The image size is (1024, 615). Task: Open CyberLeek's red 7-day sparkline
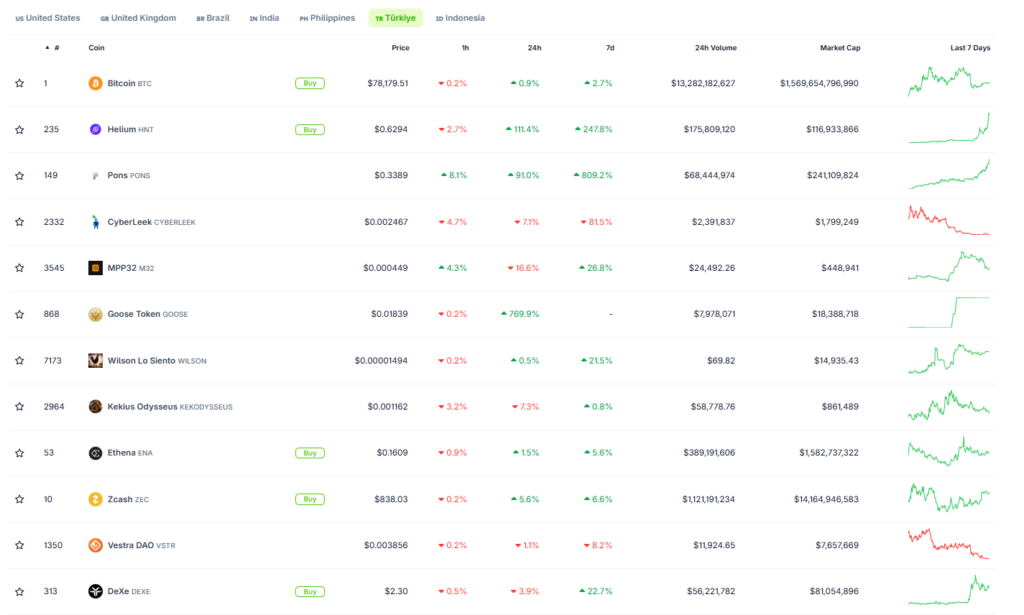(948, 221)
